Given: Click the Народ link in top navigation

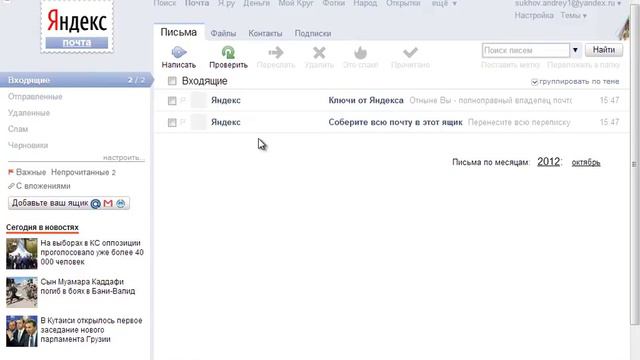Looking at the screenshot, I should coord(365,3).
